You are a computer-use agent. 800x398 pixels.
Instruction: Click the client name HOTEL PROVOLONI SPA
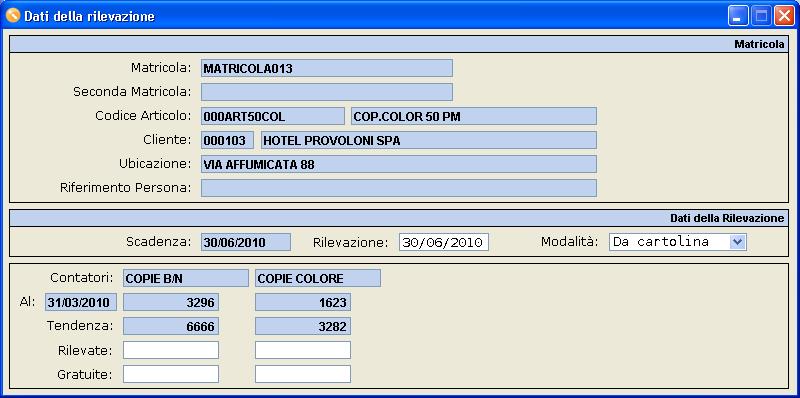coord(429,140)
